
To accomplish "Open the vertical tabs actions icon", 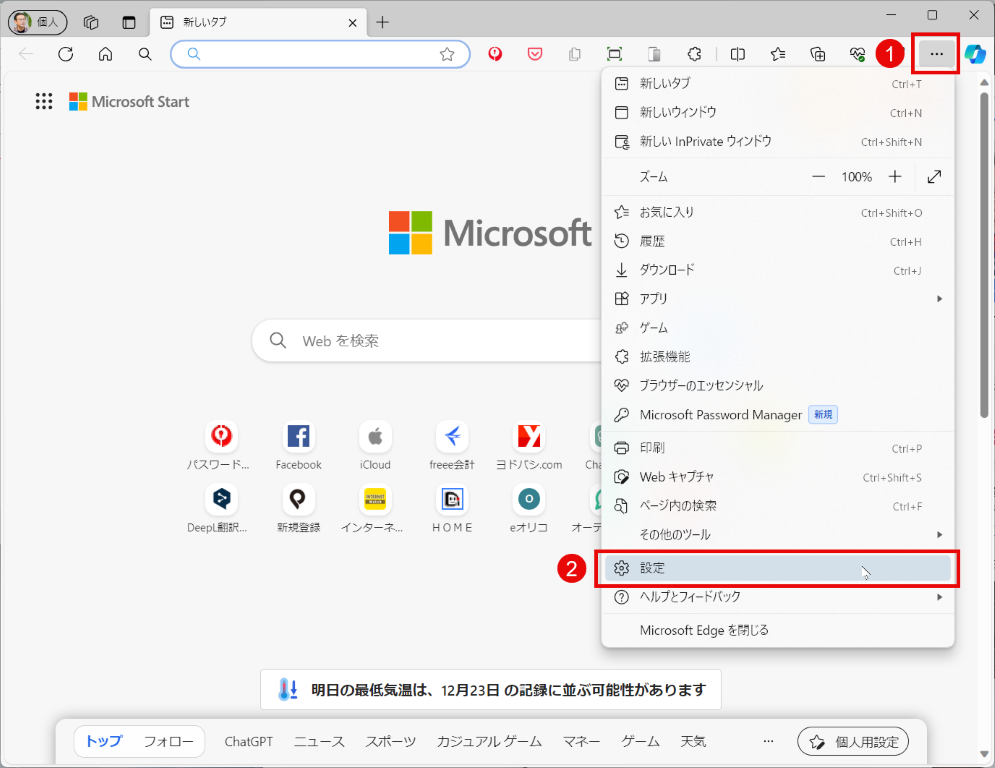I will (x=129, y=22).
